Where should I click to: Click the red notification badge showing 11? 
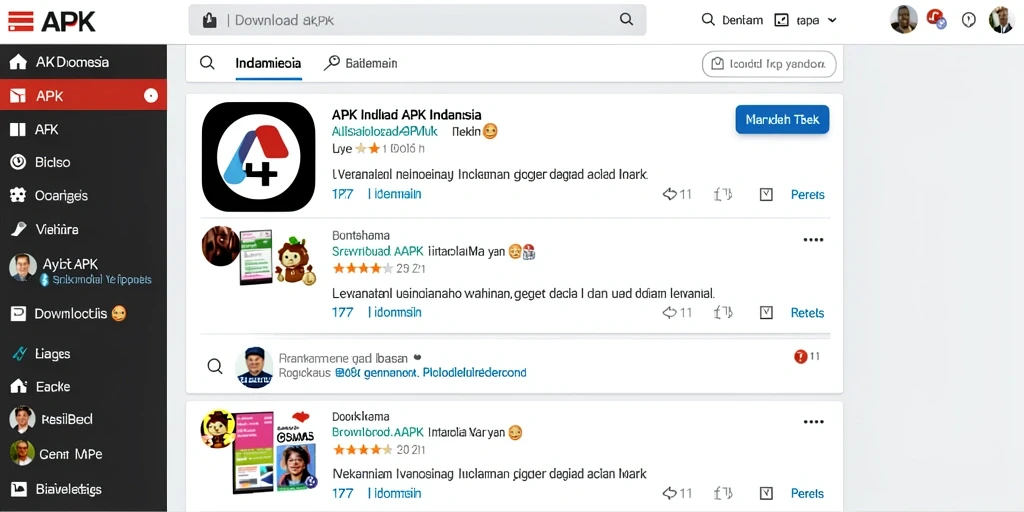pyautogui.click(x=800, y=357)
